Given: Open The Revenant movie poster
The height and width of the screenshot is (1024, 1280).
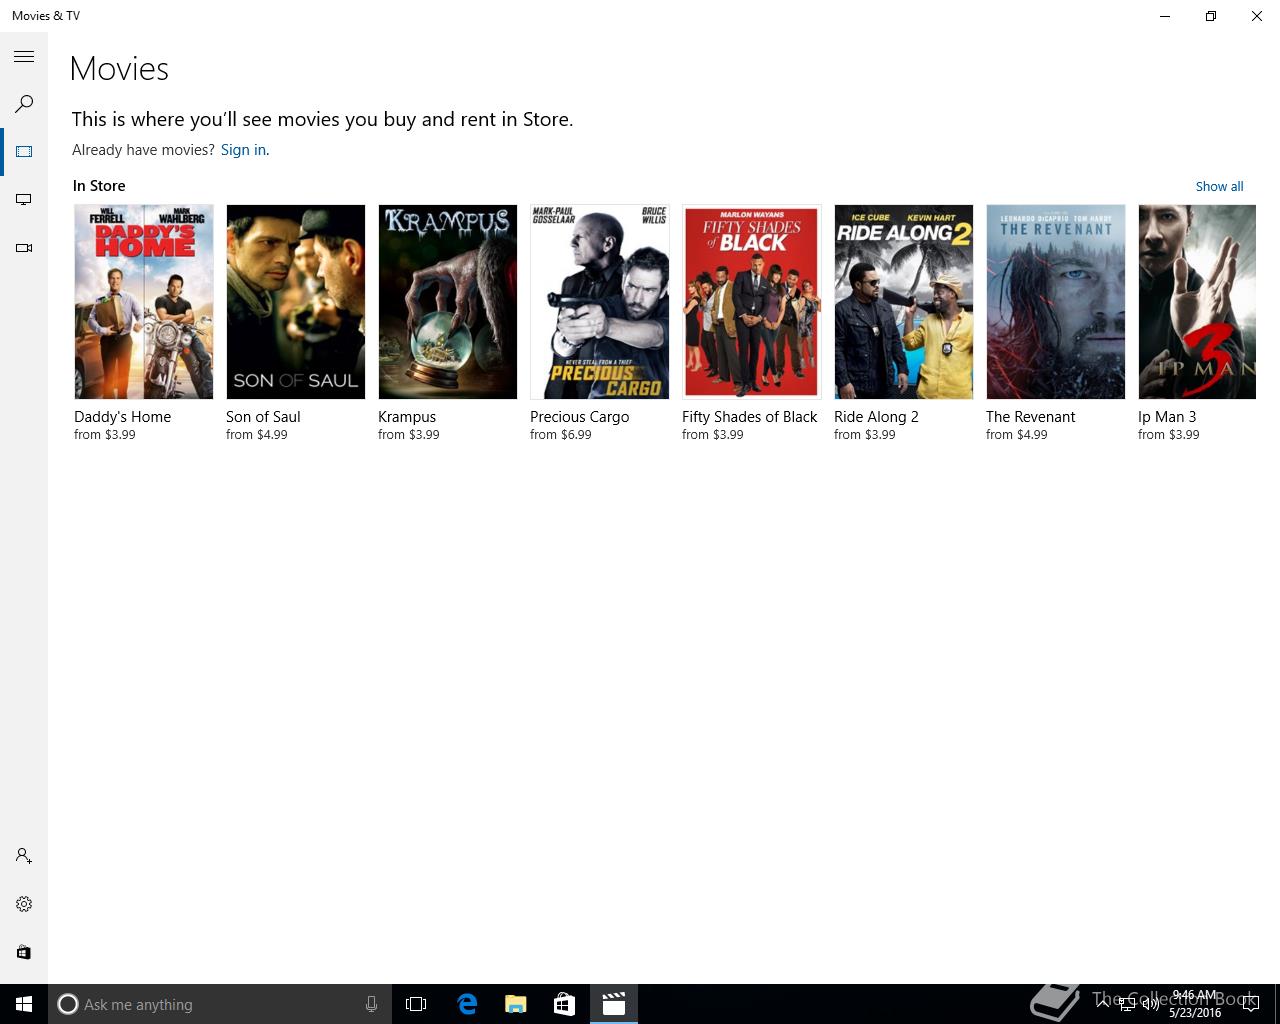Looking at the screenshot, I should click(1056, 302).
